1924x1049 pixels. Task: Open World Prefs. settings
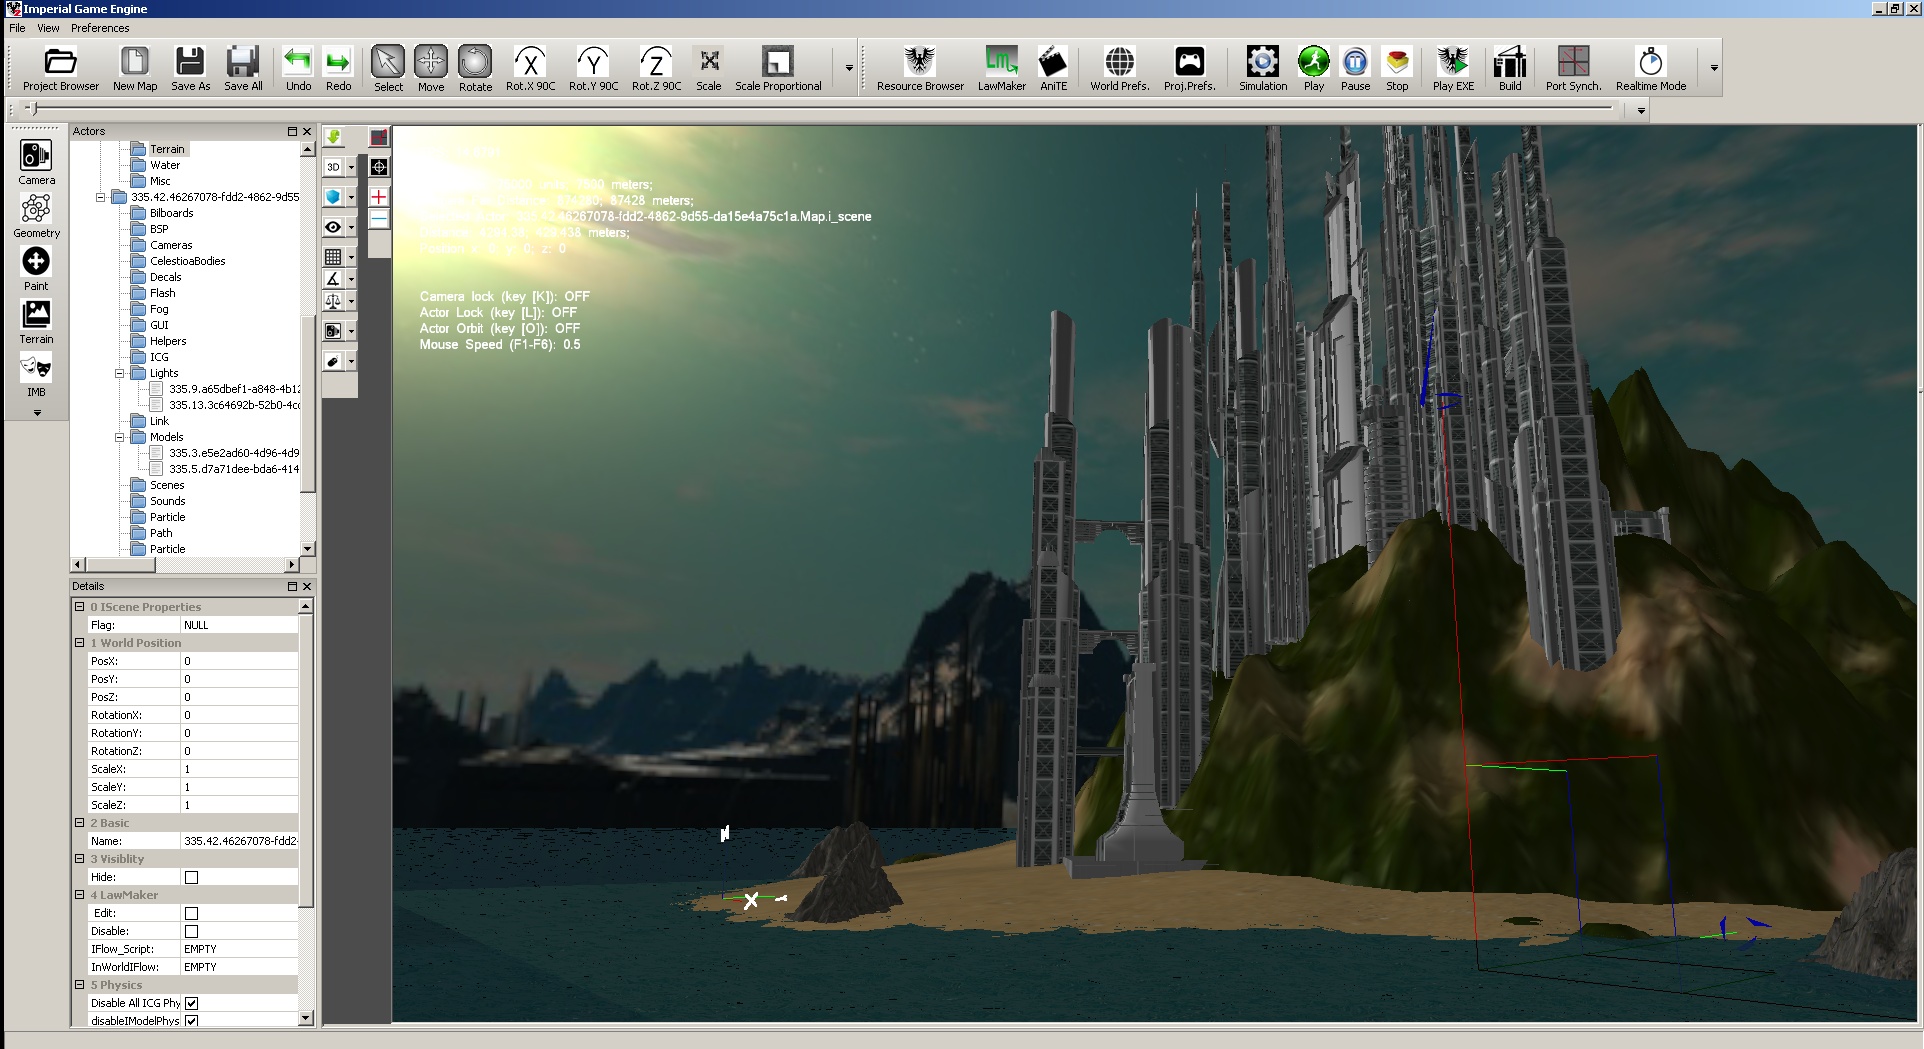(x=1119, y=68)
